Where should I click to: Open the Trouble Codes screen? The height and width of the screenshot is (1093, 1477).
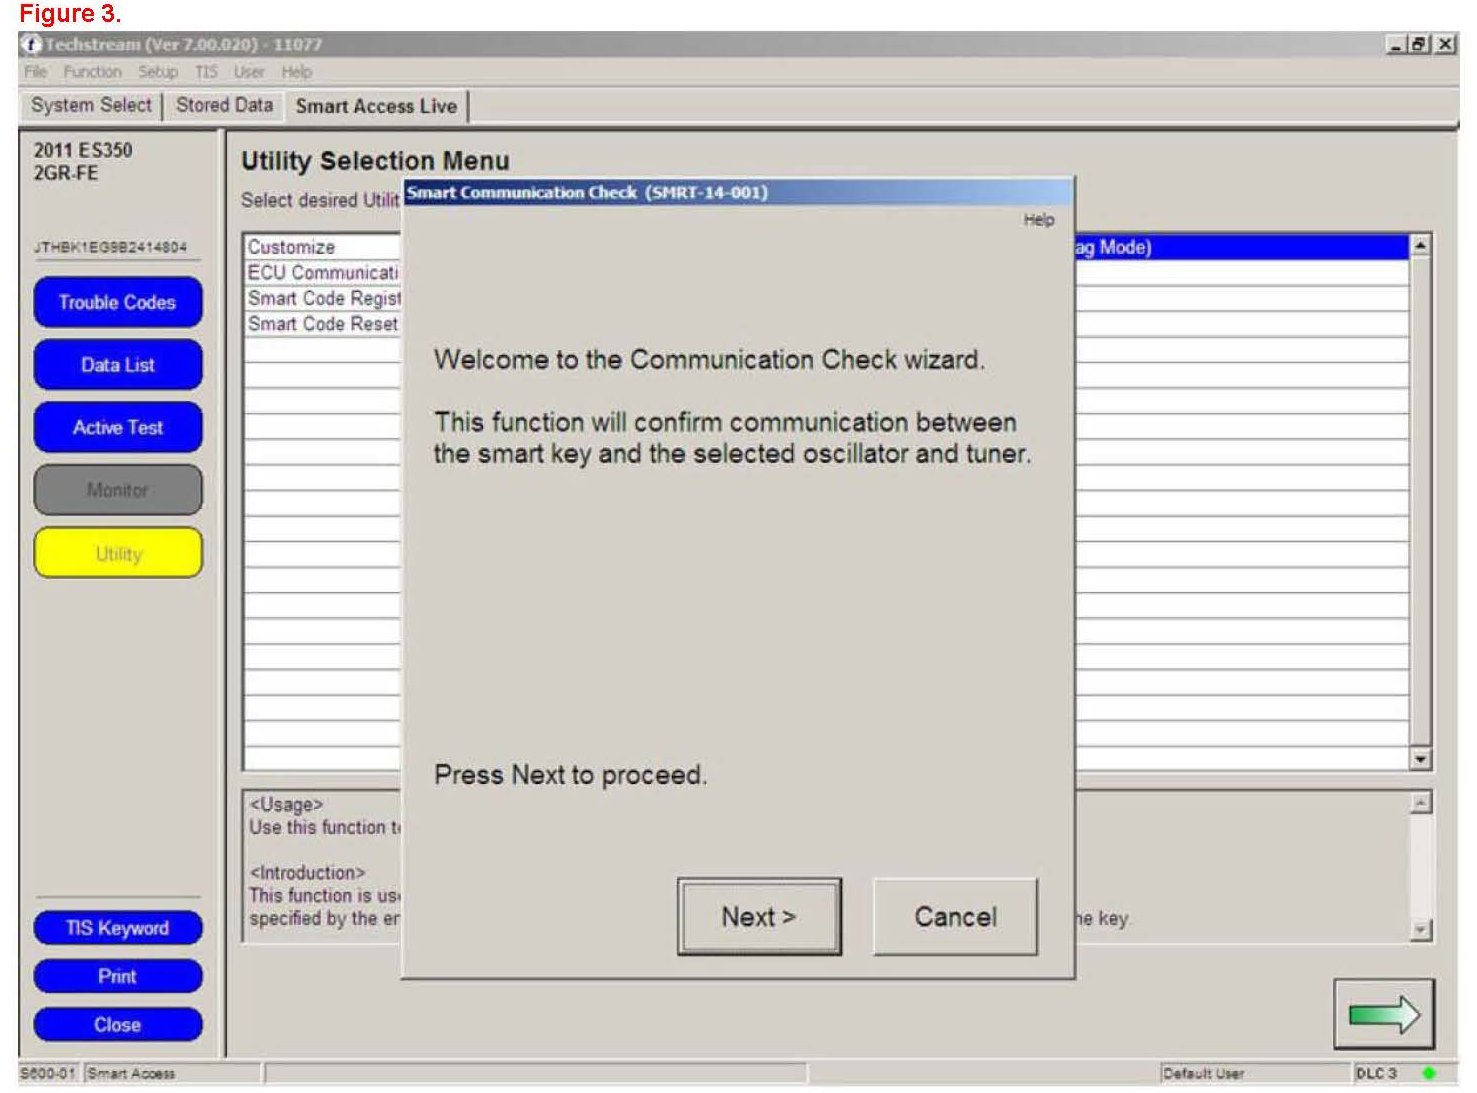click(117, 303)
